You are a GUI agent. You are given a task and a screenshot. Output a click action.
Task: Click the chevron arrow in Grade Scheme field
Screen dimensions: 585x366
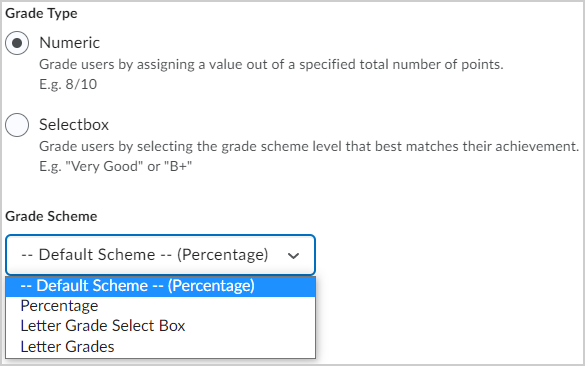(x=294, y=256)
